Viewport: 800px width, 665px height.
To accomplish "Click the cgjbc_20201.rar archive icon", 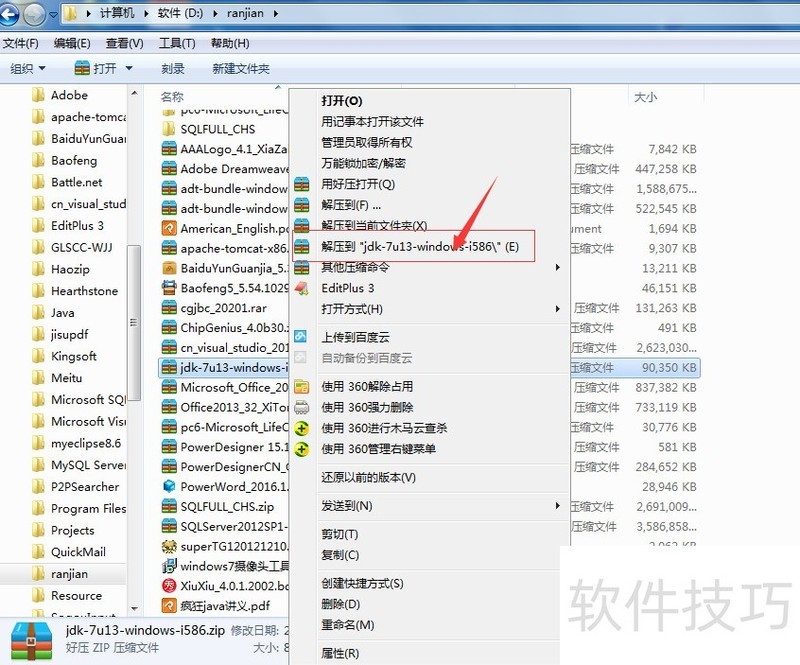I will (169, 308).
